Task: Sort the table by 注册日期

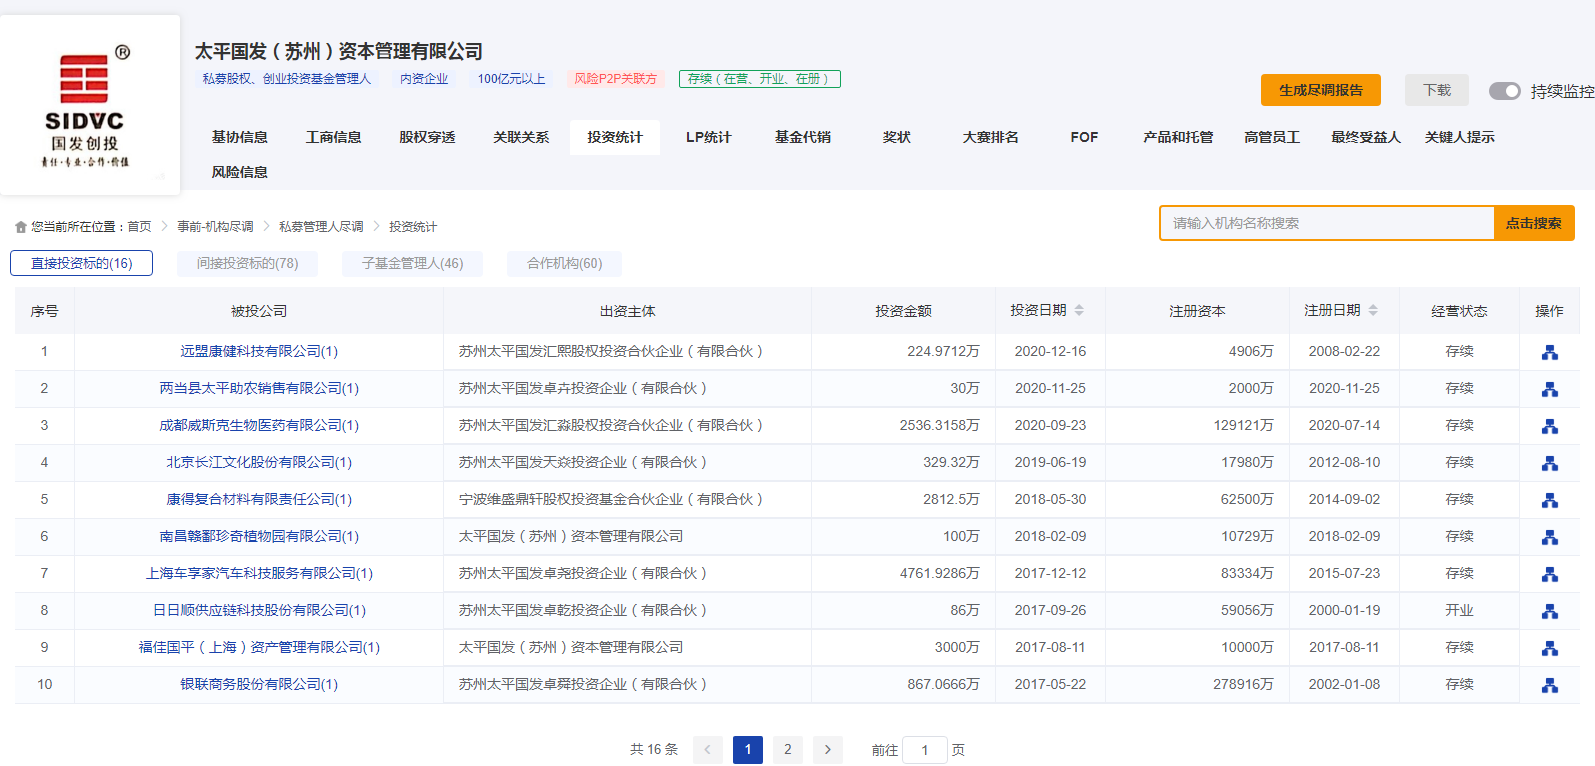Action: 1373,311
